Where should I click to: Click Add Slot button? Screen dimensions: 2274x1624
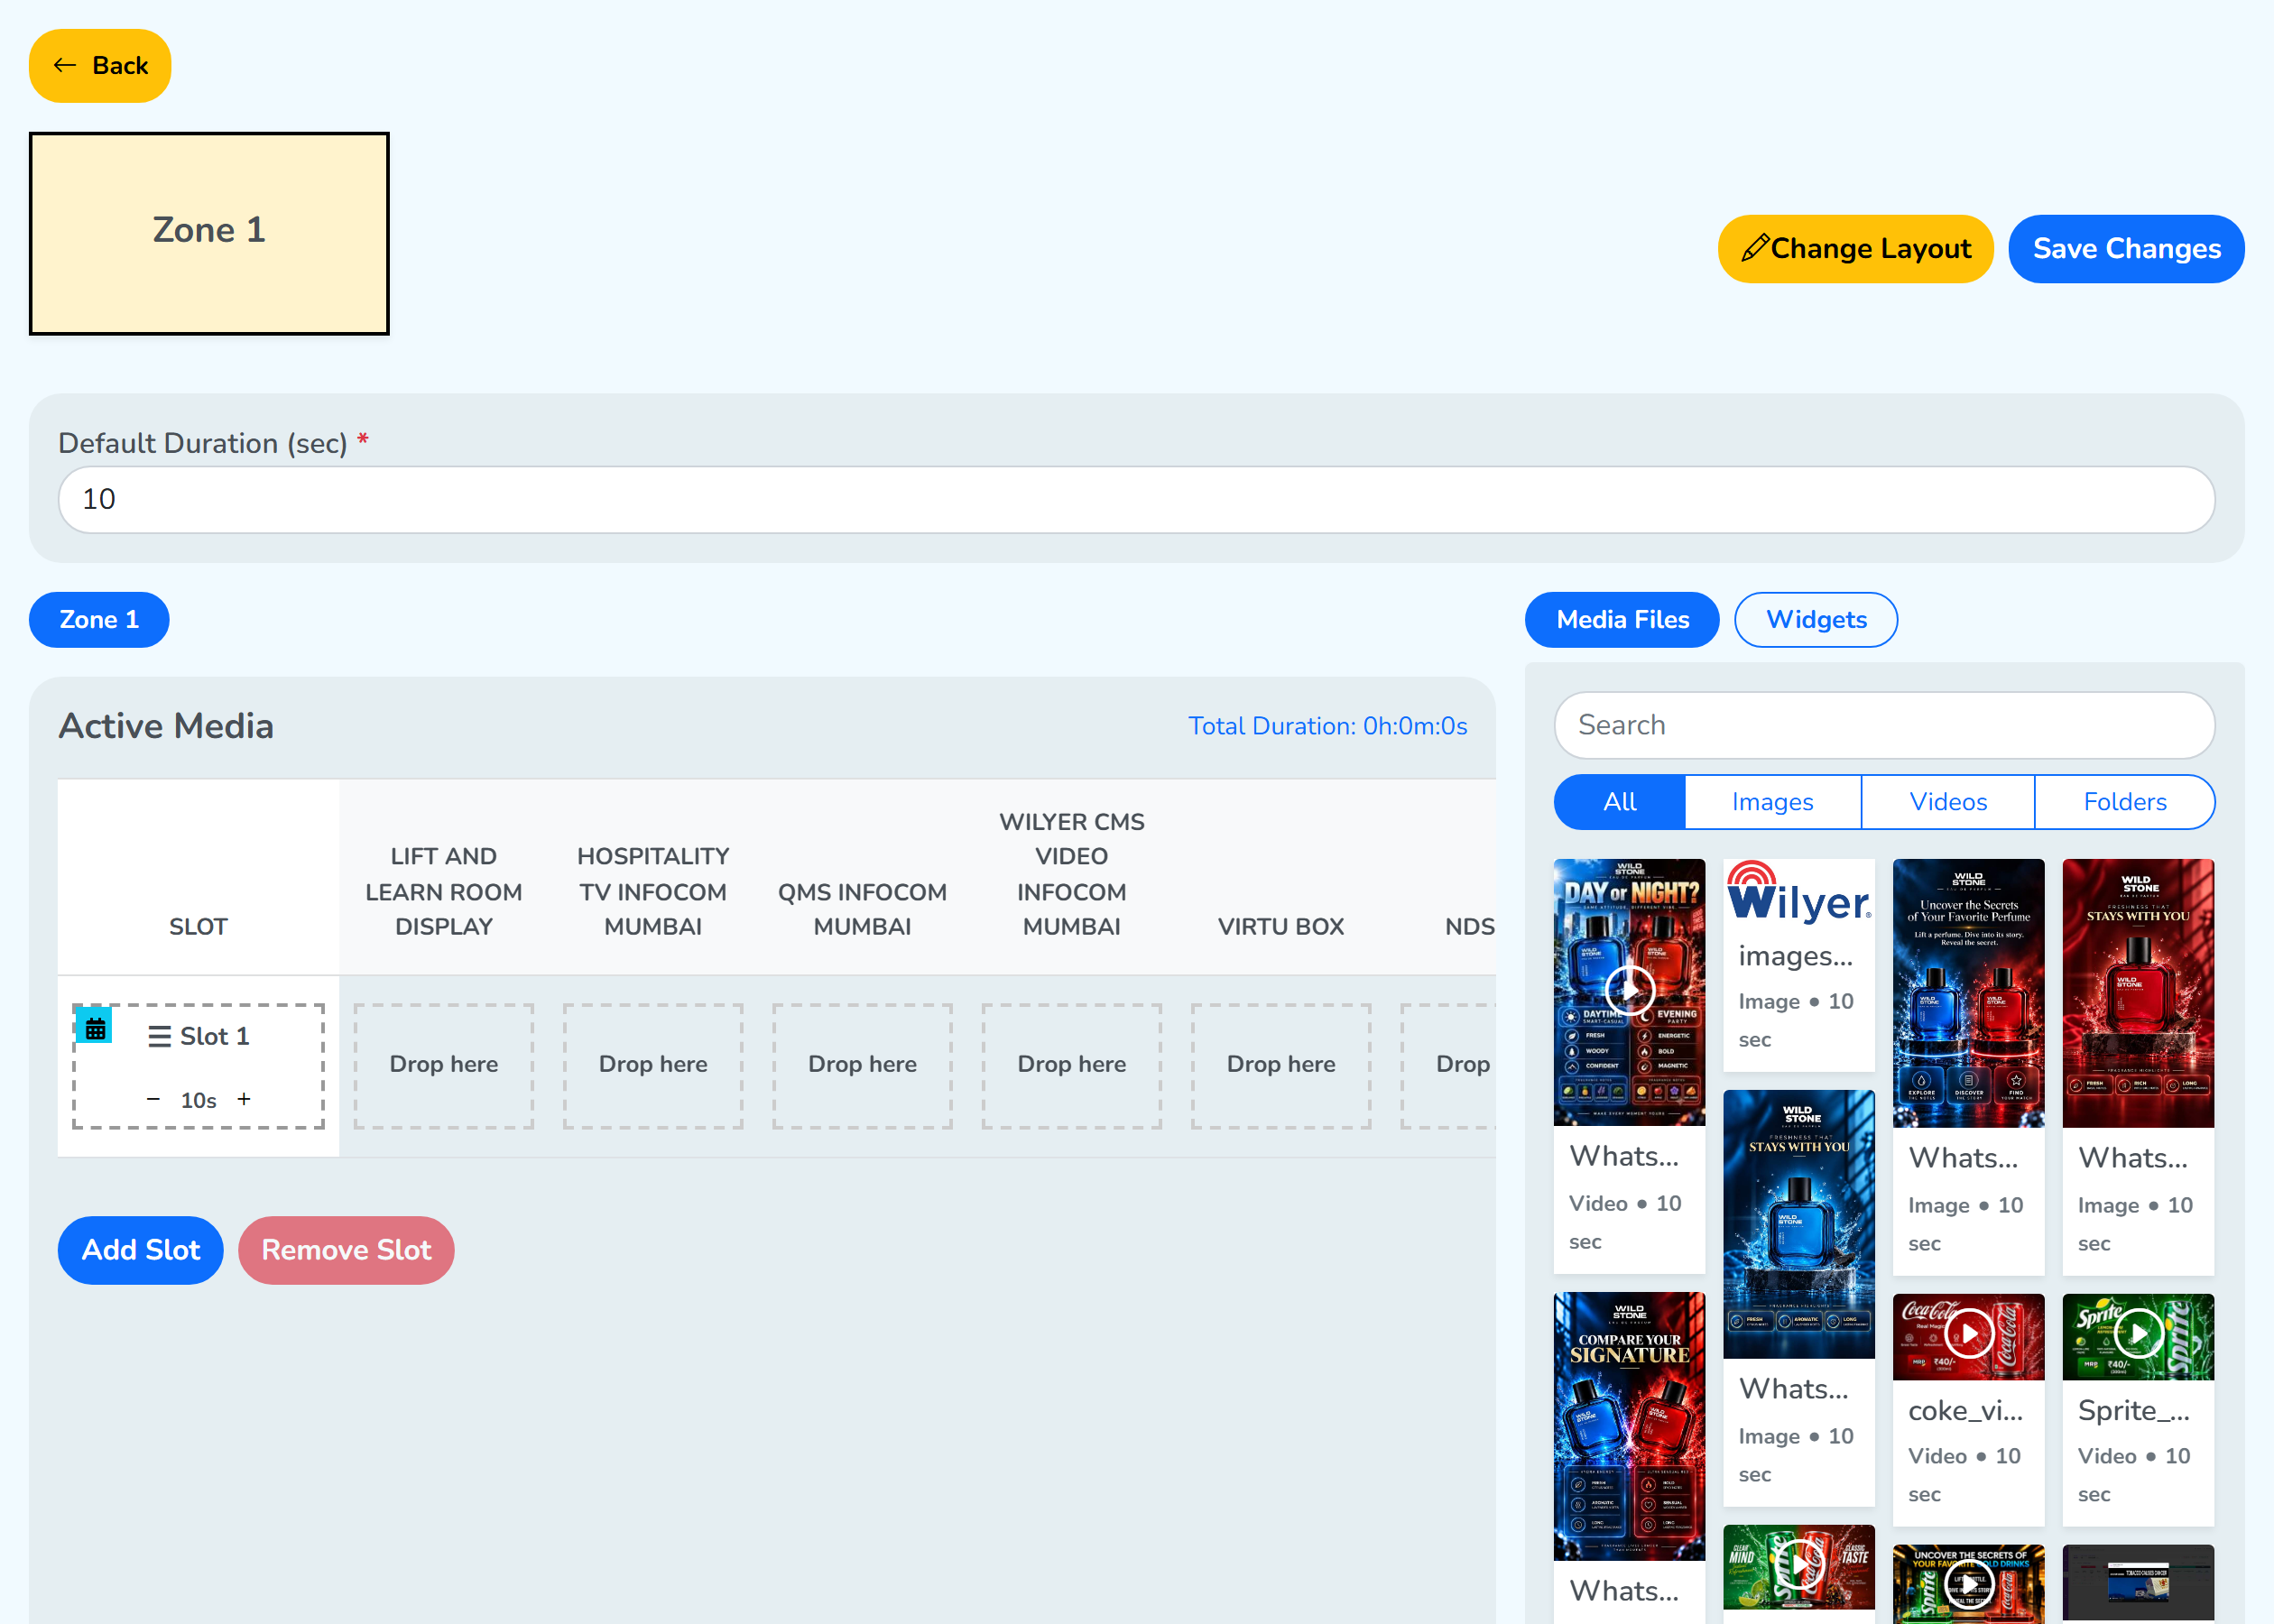141,1250
